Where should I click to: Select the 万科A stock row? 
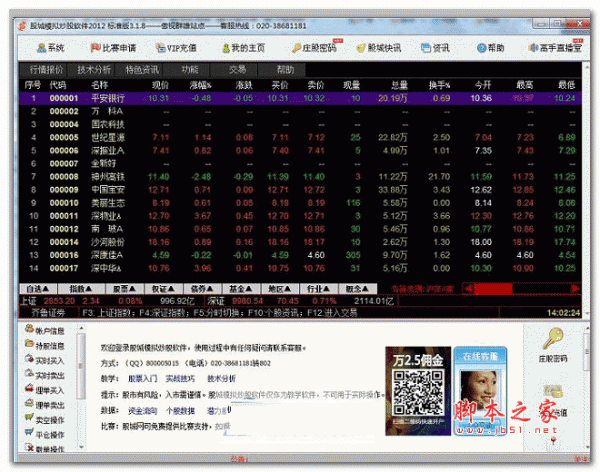[300, 111]
